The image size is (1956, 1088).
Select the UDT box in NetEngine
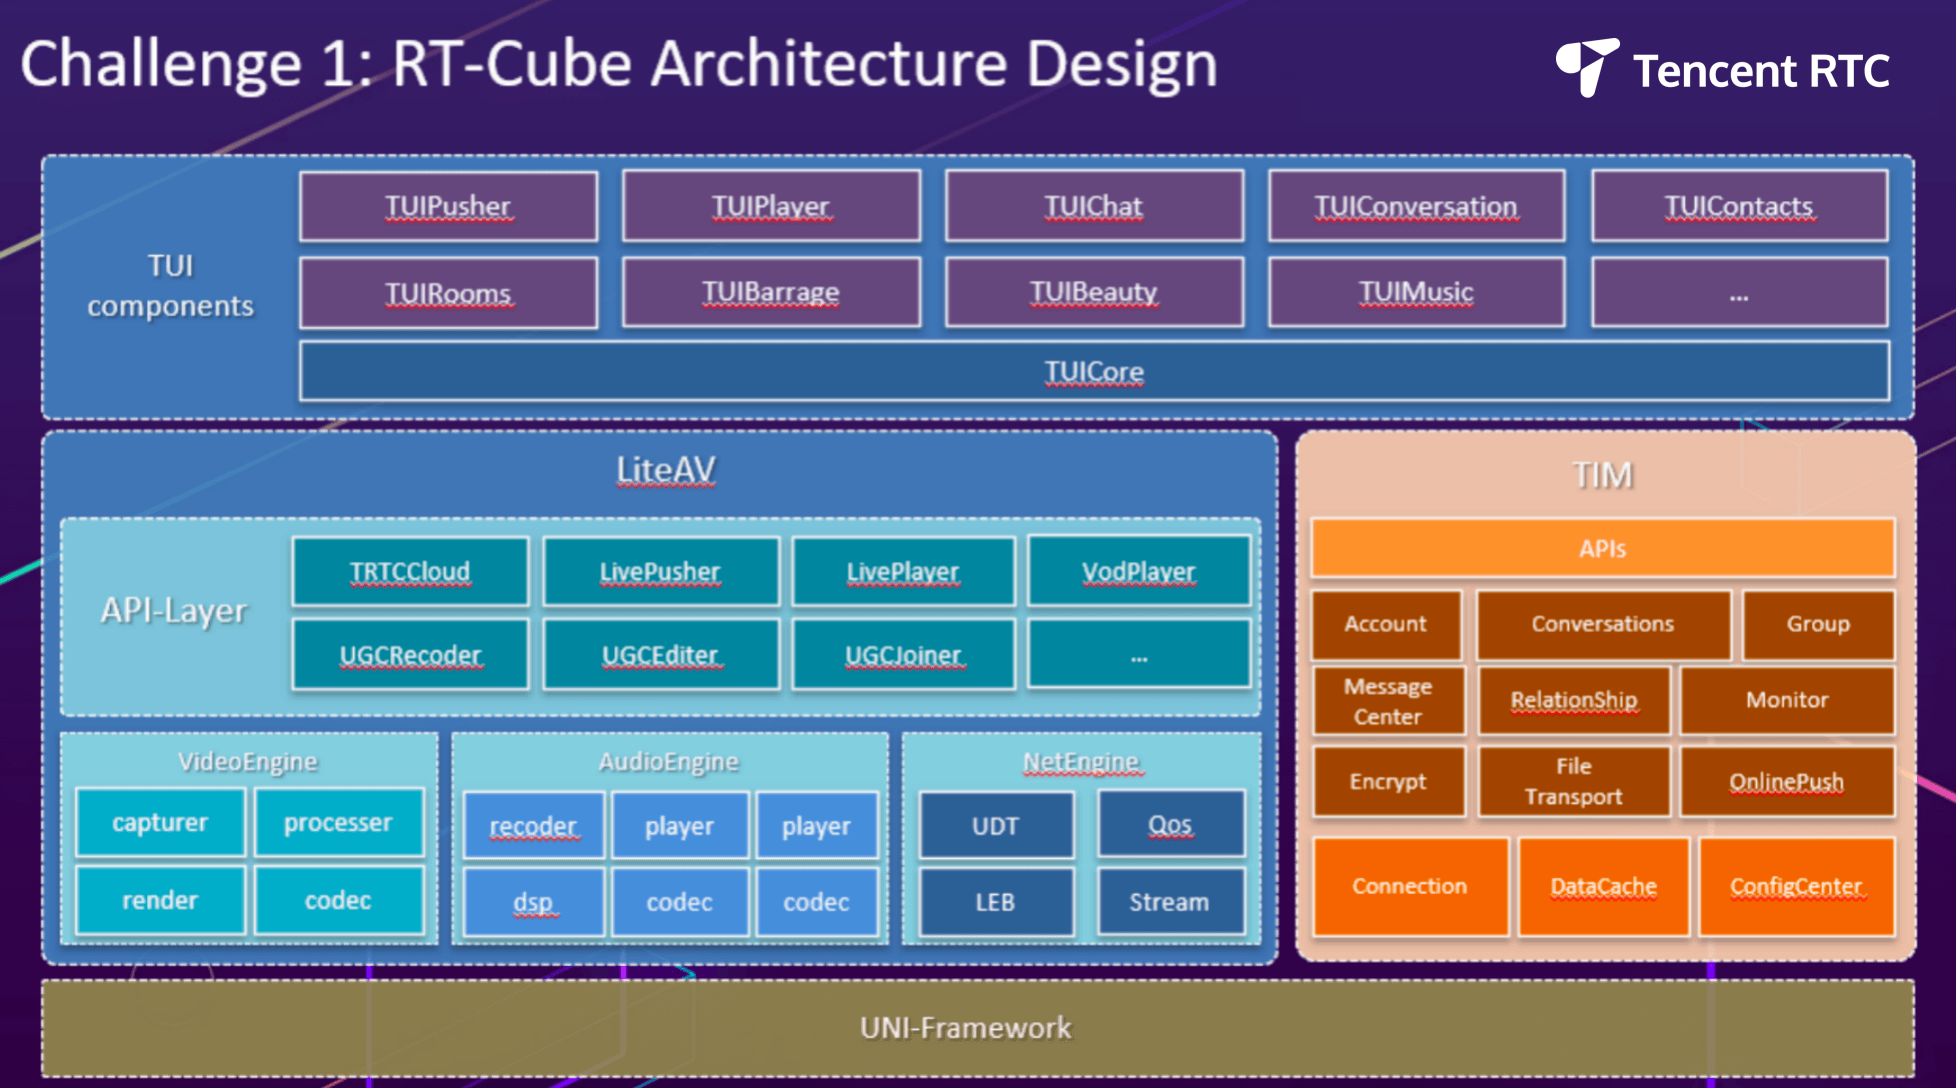coord(996,826)
